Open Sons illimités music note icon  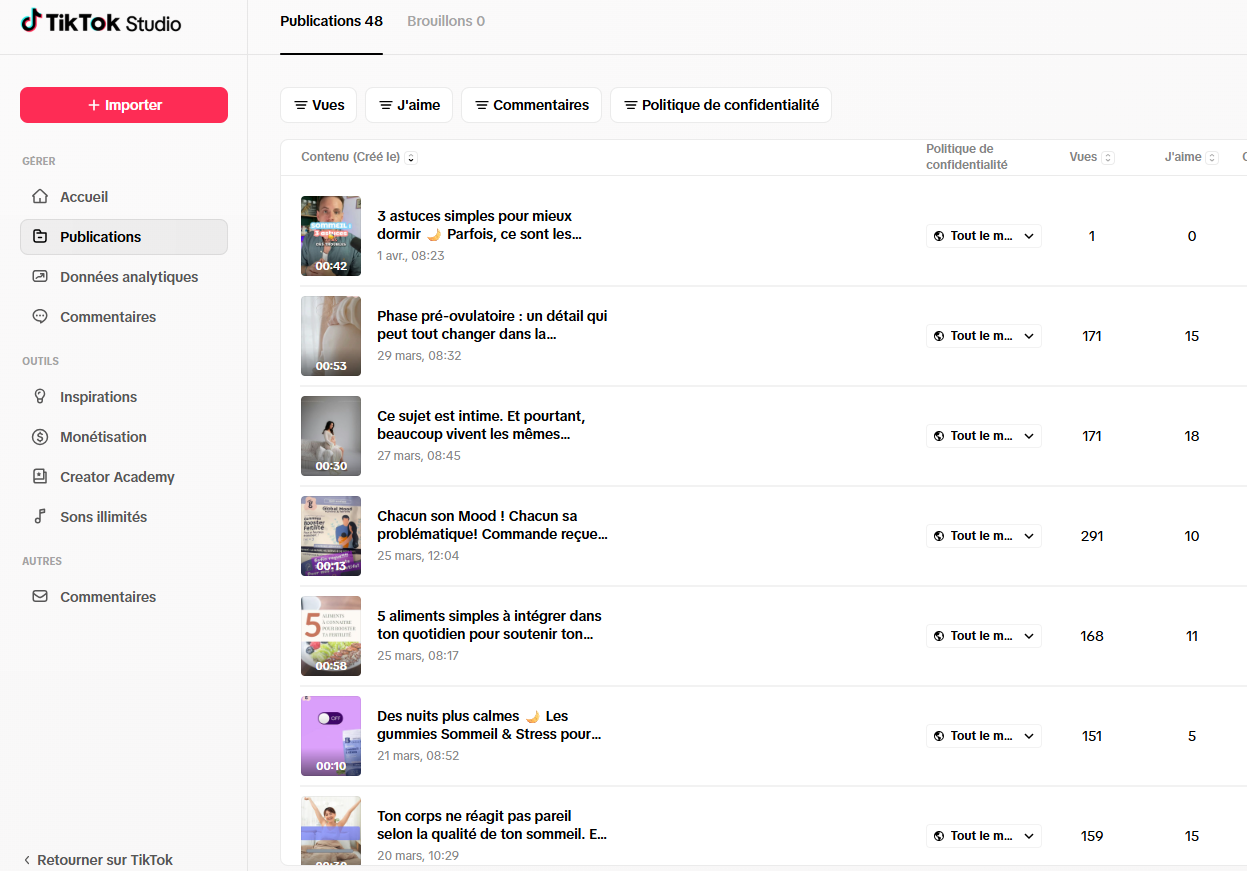tap(40, 517)
